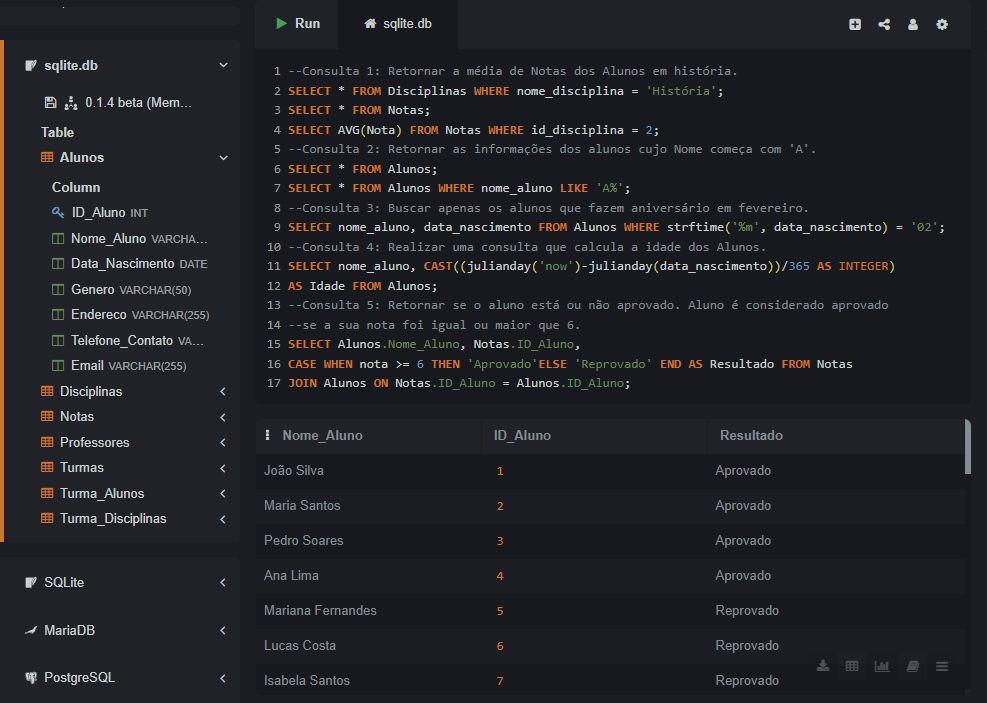Click the 'Maria Santos' result cell

point(302,506)
